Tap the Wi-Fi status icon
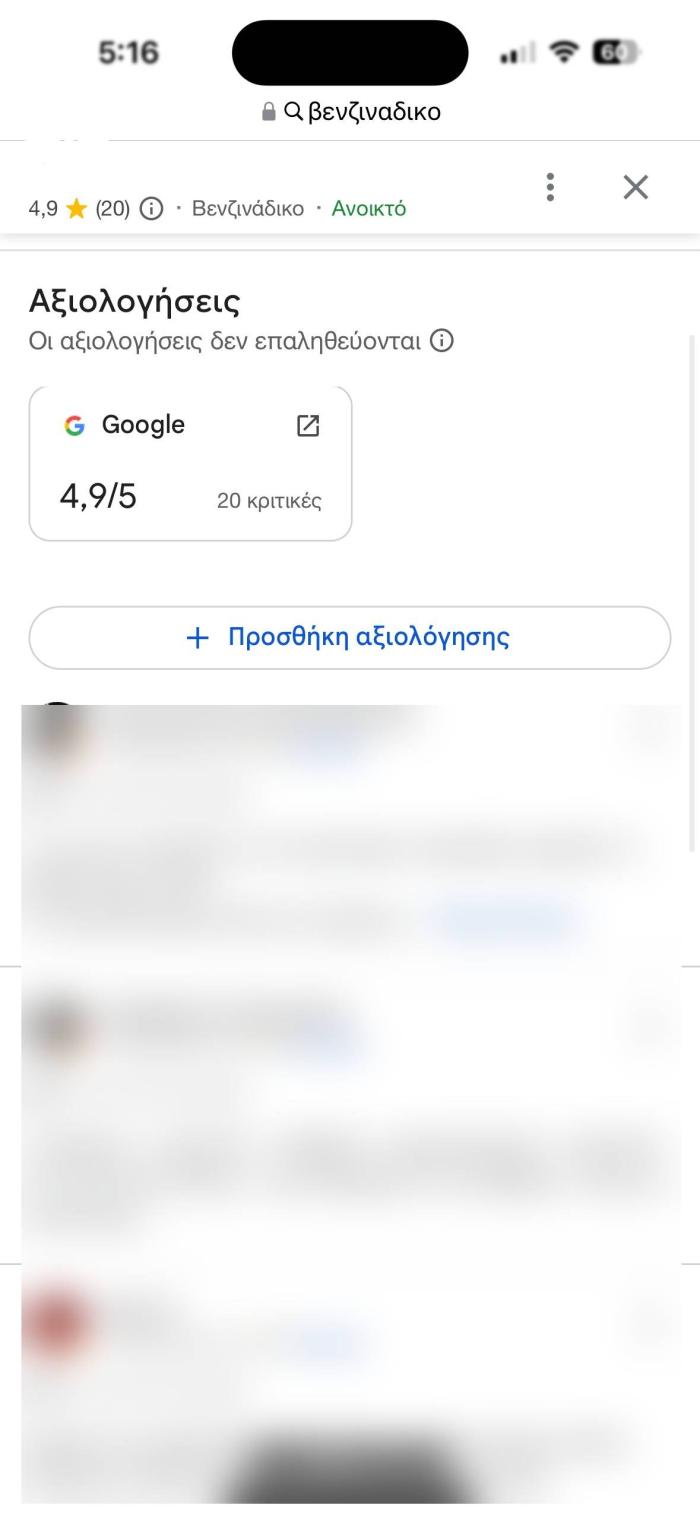Viewport: 700px width, 1518px height. pyautogui.click(x=567, y=53)
